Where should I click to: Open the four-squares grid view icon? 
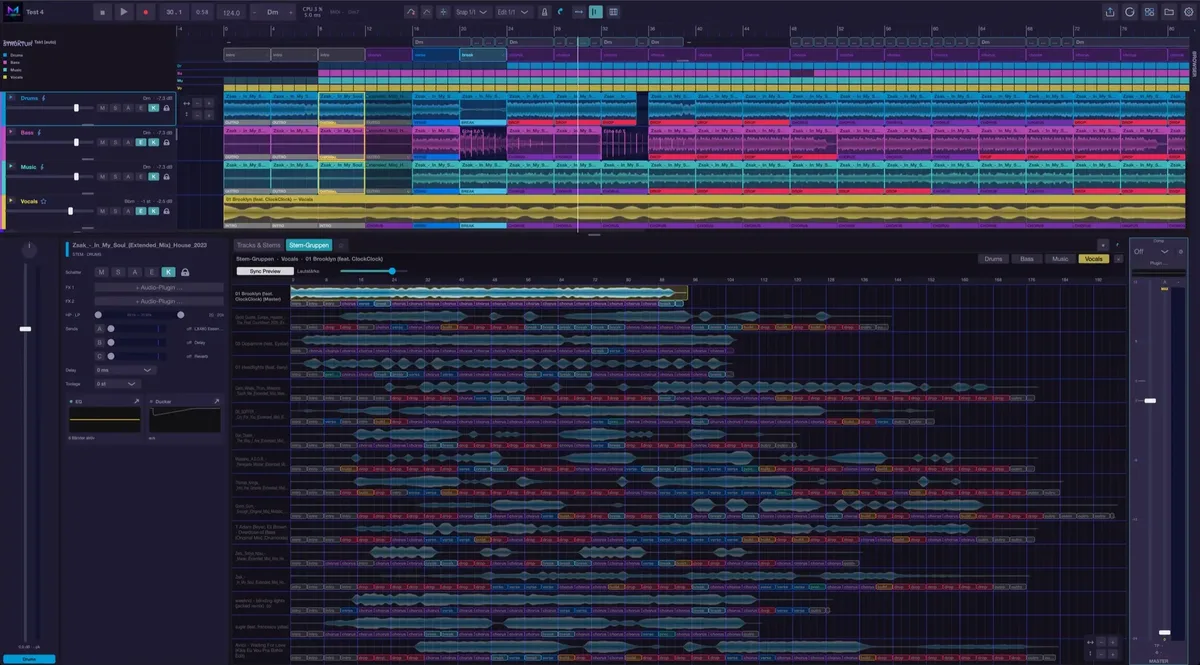tap(1149, 12)
